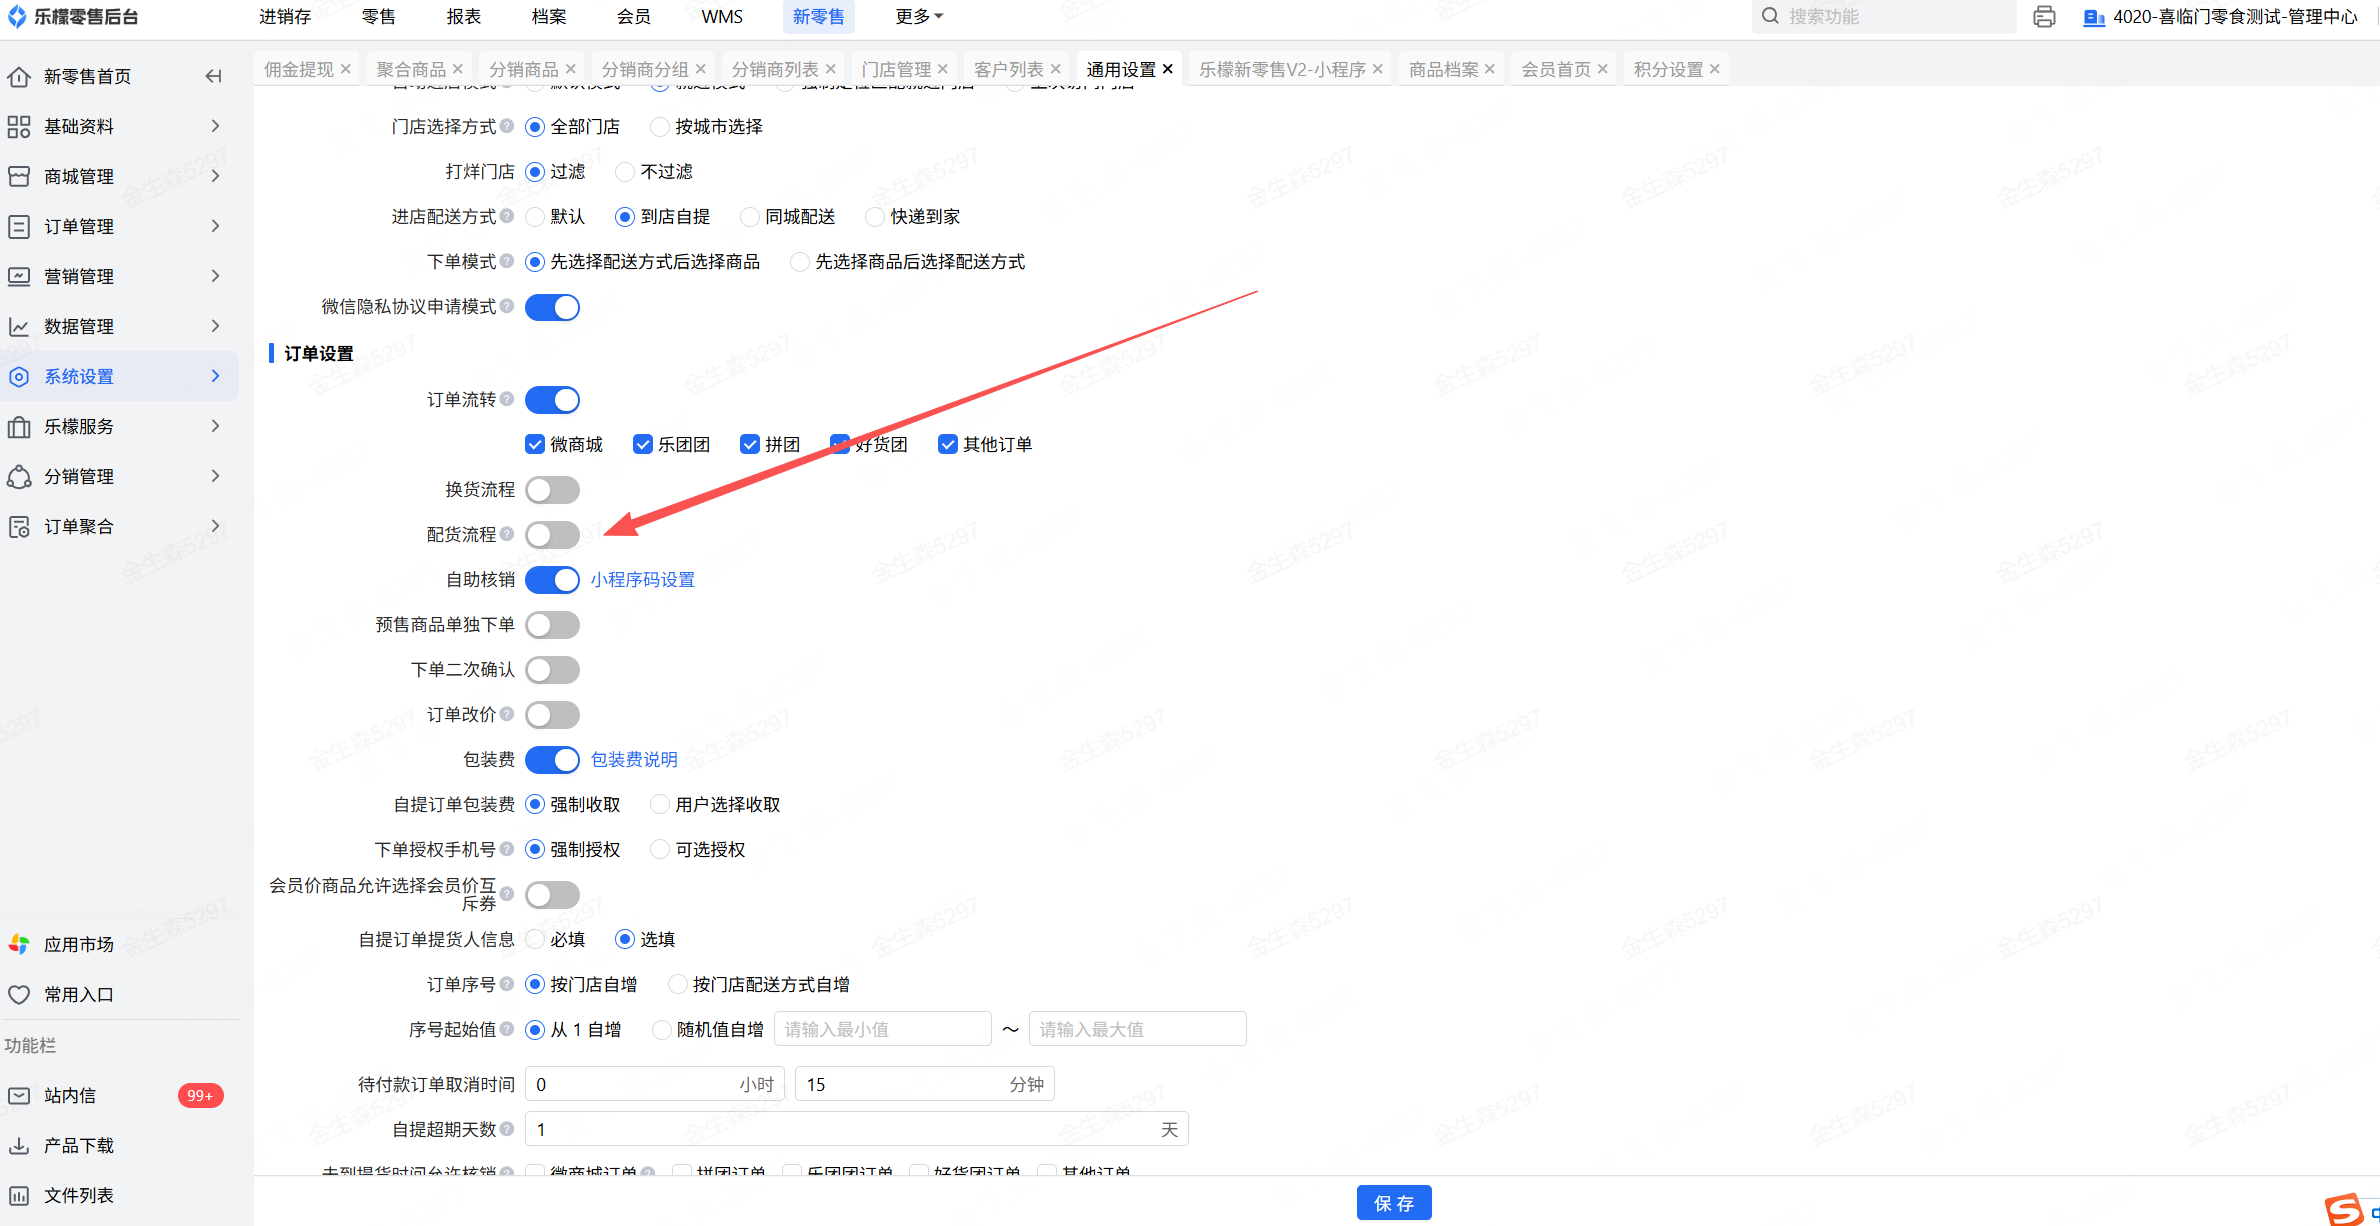The height and width of the screenshot is (1226, 2380).
Task: Open the 小程序码设置 link
Action: coord(642,579)
